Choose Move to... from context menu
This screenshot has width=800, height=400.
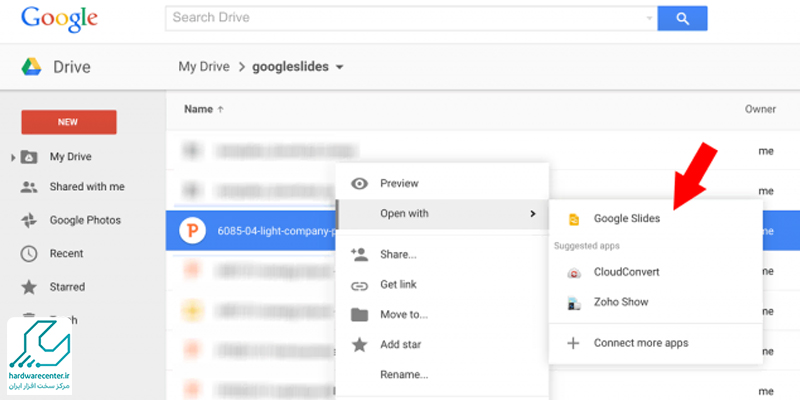click(x=404, y=315)
